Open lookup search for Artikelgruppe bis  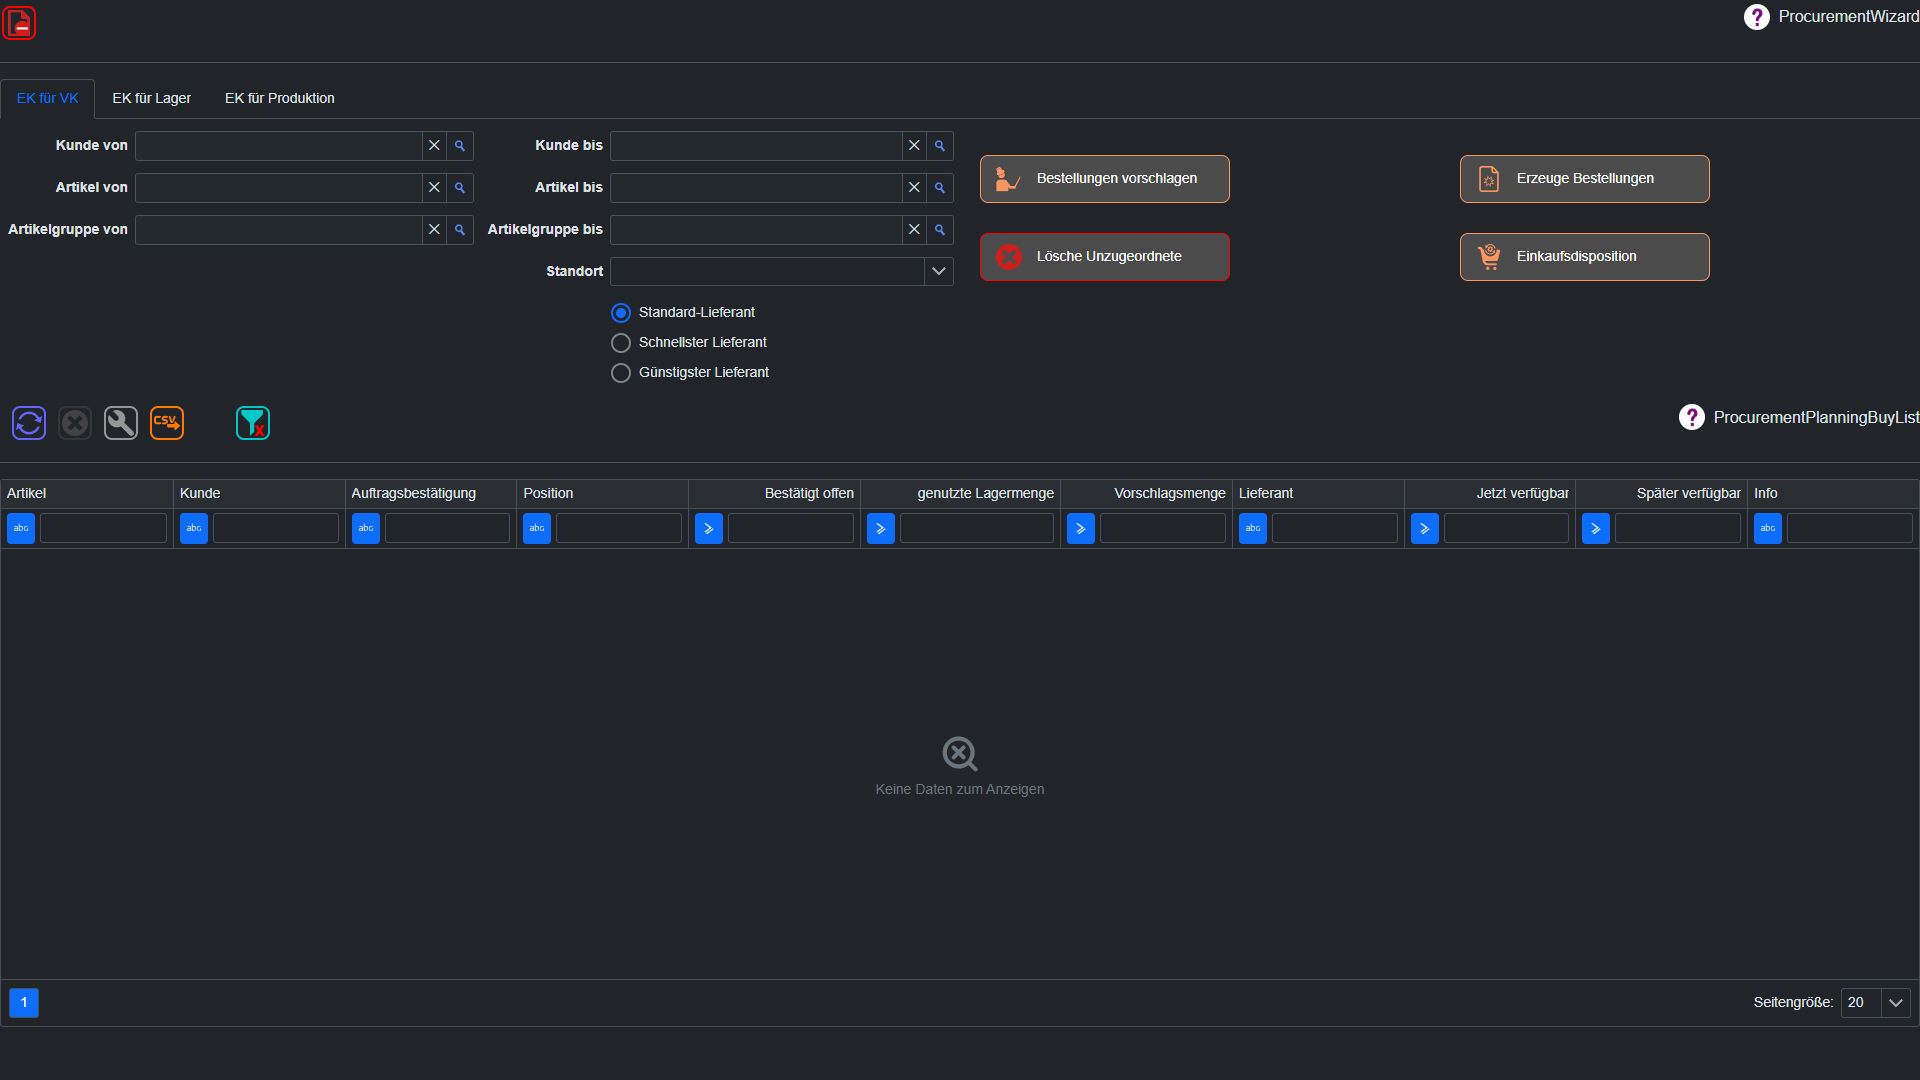coord(940,230)
